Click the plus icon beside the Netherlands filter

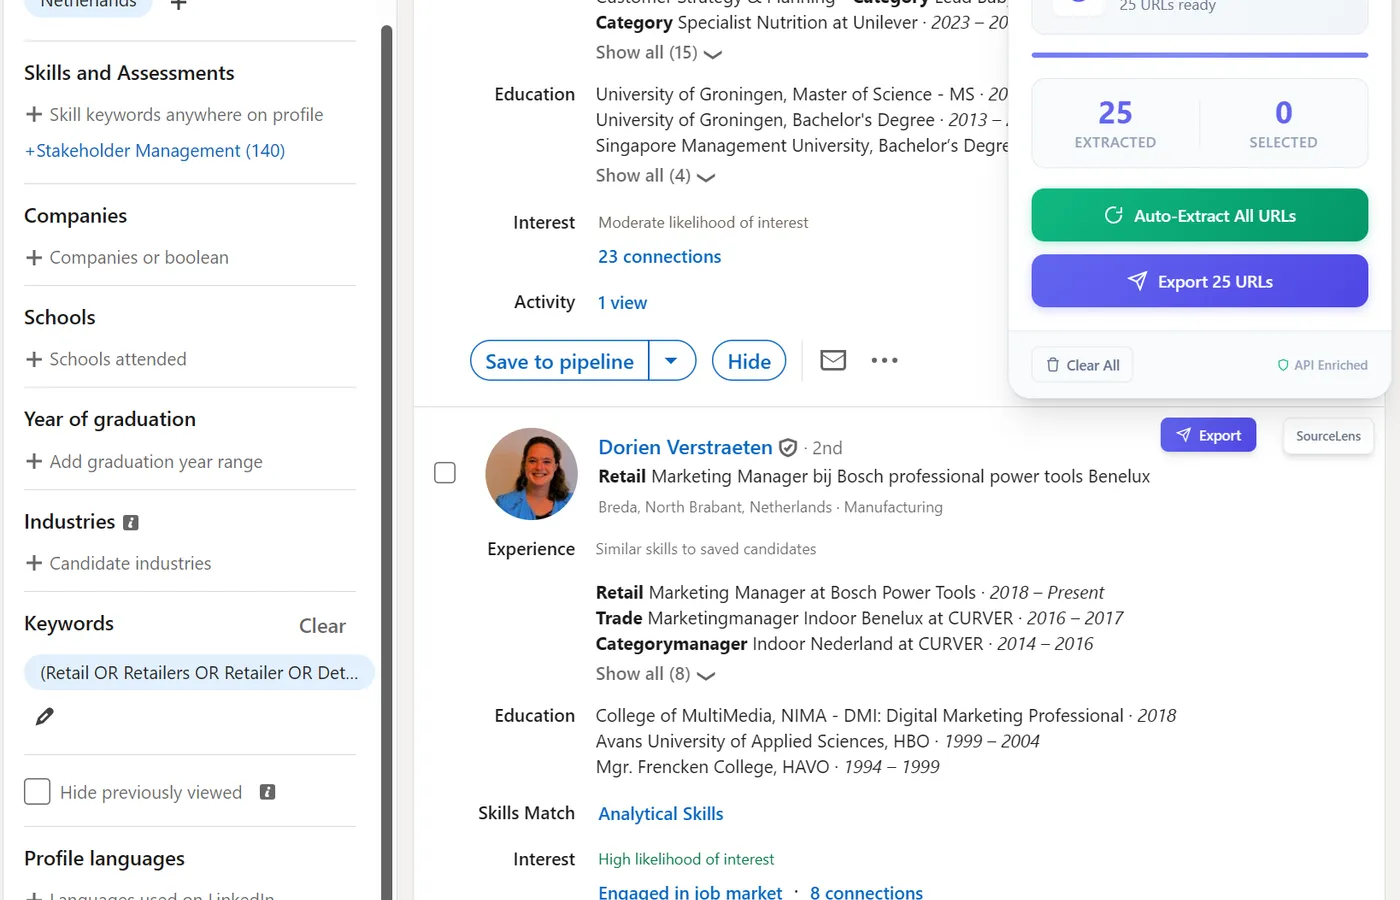pos(177,5)
